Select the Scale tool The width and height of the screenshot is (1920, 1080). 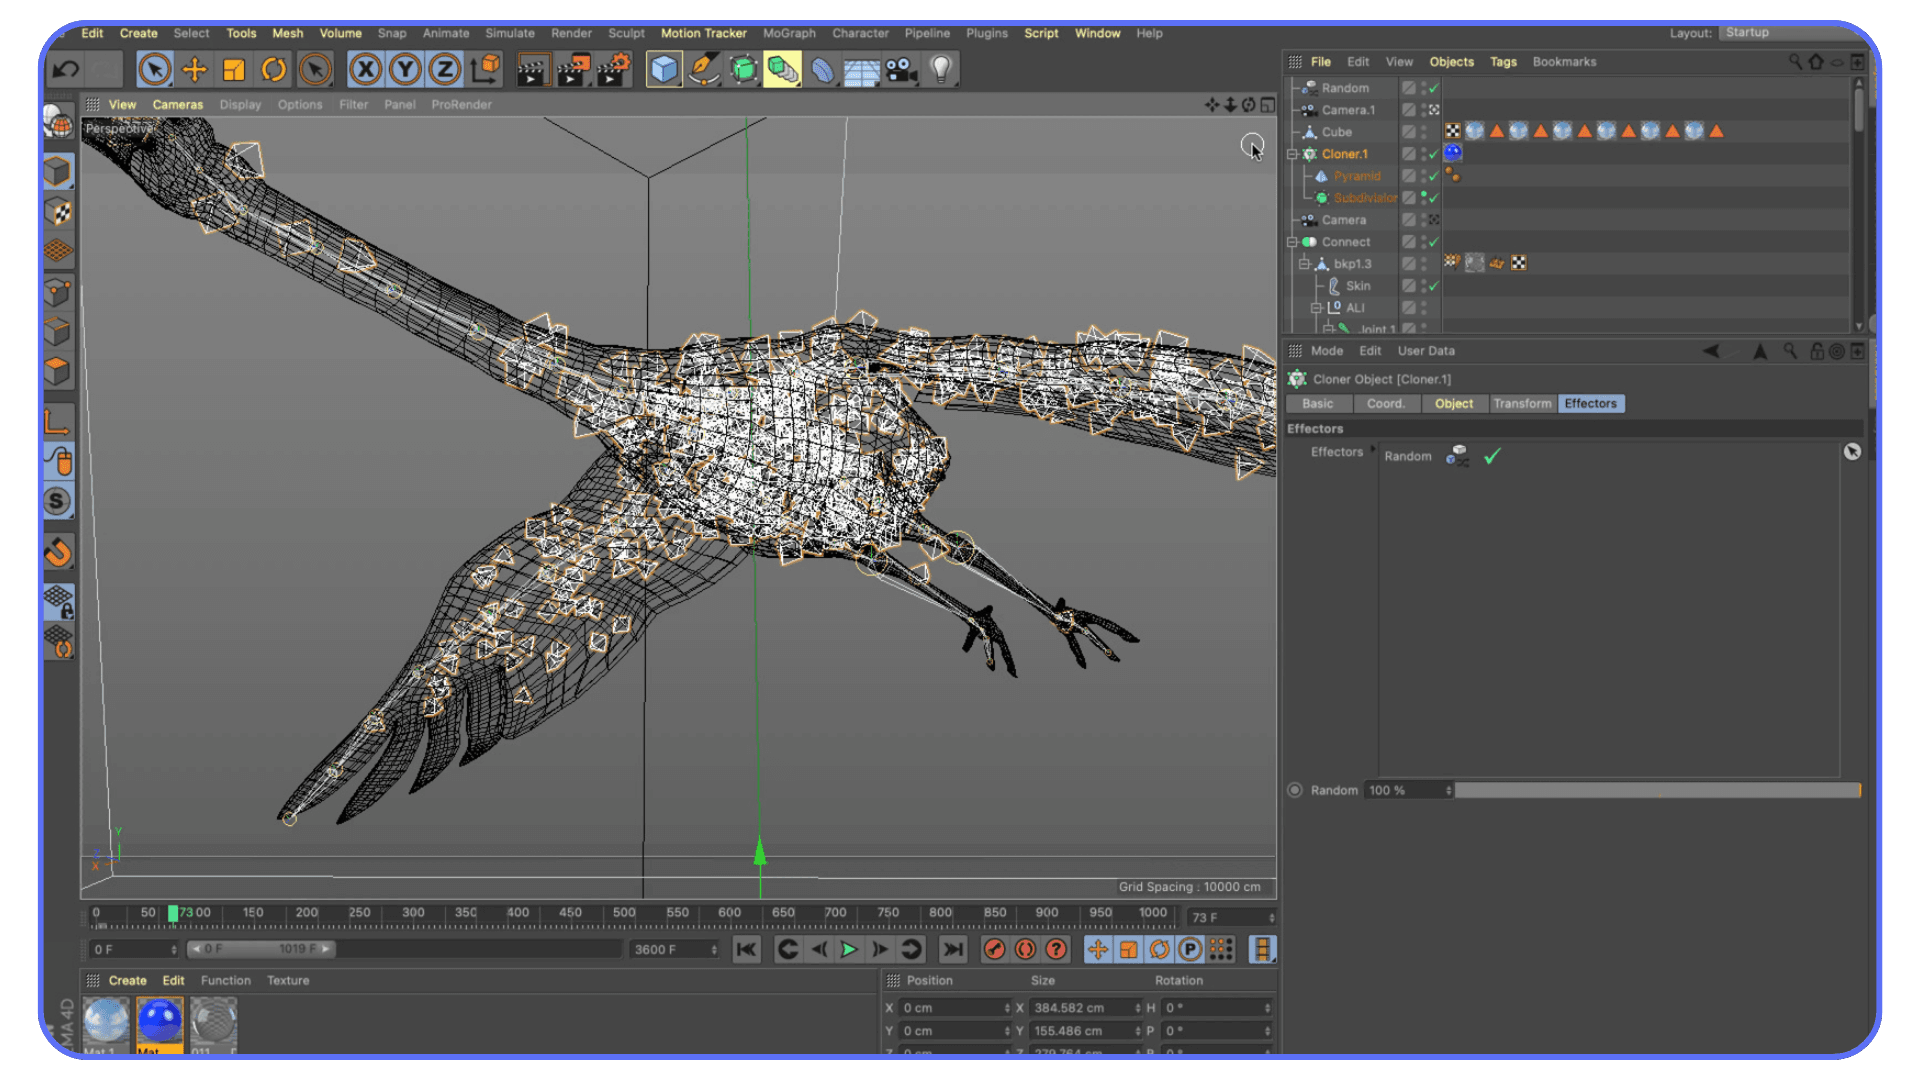[234, 68]
